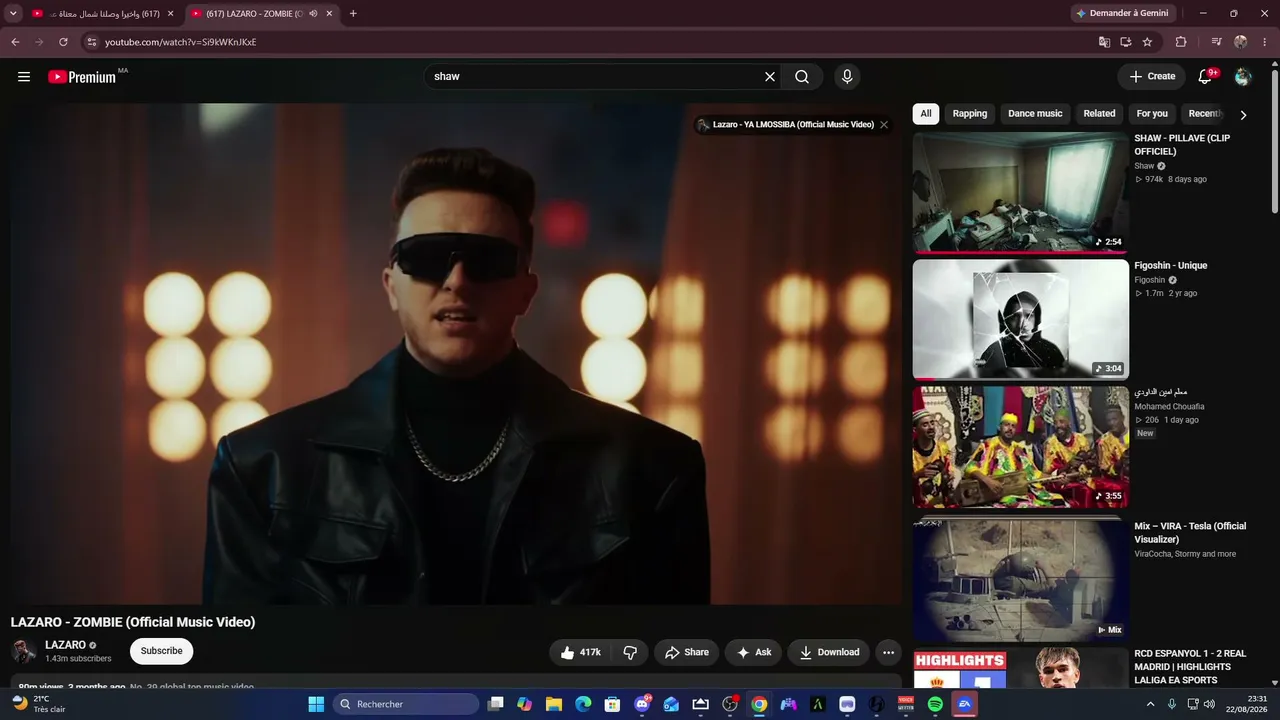1280x720 pixels.
Task: Subscribe to the LAZARO channel
Action: [161, 651]
